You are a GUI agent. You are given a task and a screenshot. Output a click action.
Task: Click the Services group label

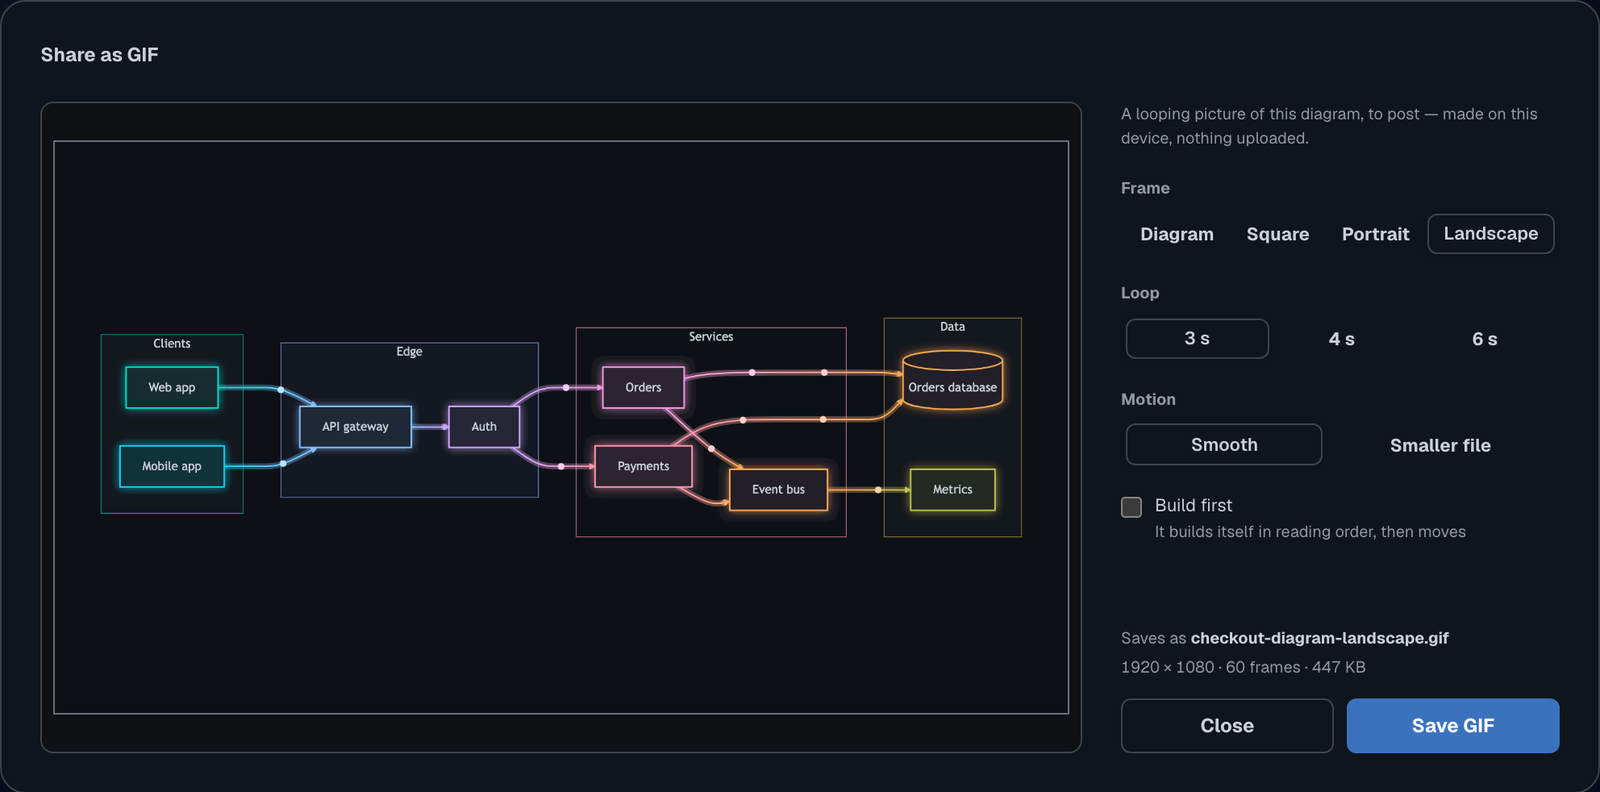711,337
